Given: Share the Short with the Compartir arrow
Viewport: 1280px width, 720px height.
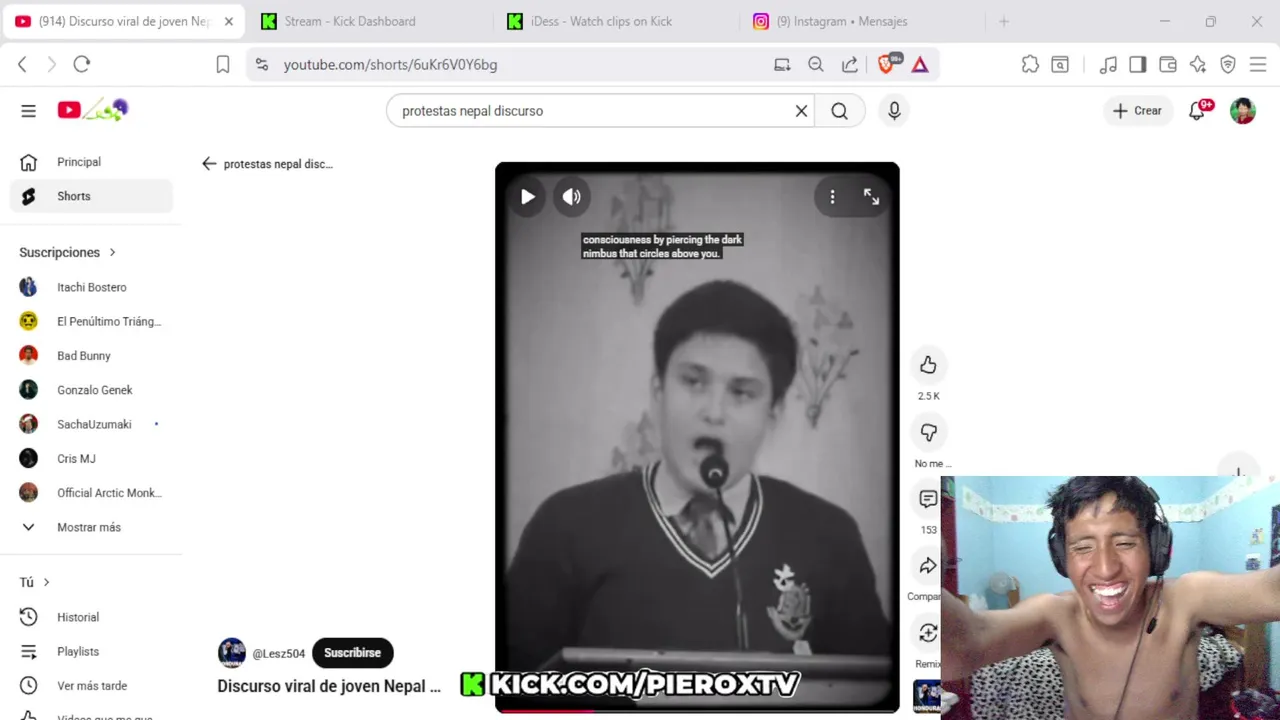Looking at the screenshot, I should click(928, 566).
